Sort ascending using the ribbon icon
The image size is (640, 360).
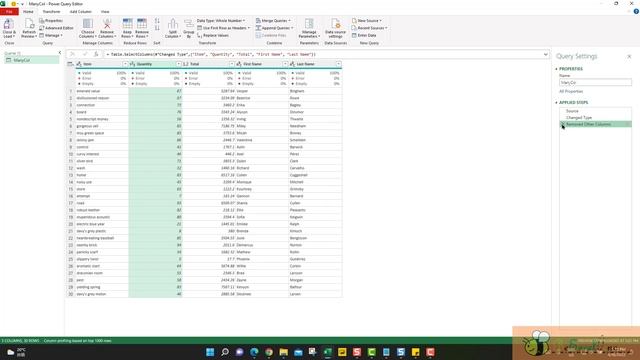click(157, 21)
